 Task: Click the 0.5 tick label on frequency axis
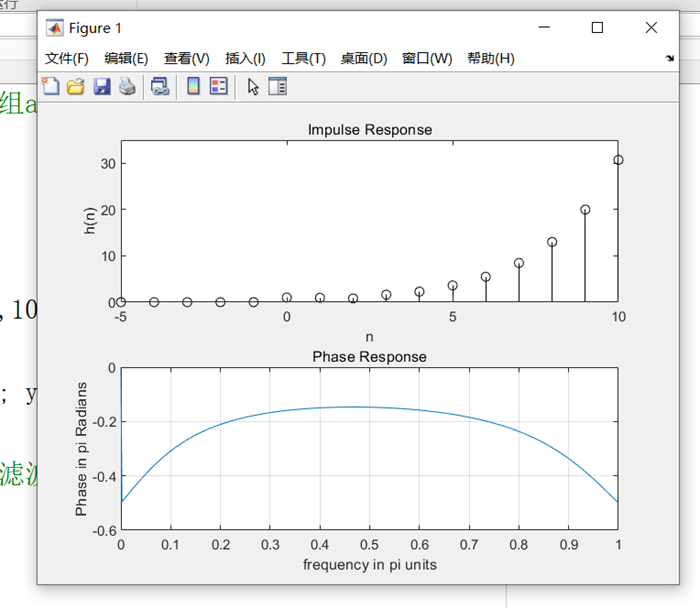coord(369,545)
